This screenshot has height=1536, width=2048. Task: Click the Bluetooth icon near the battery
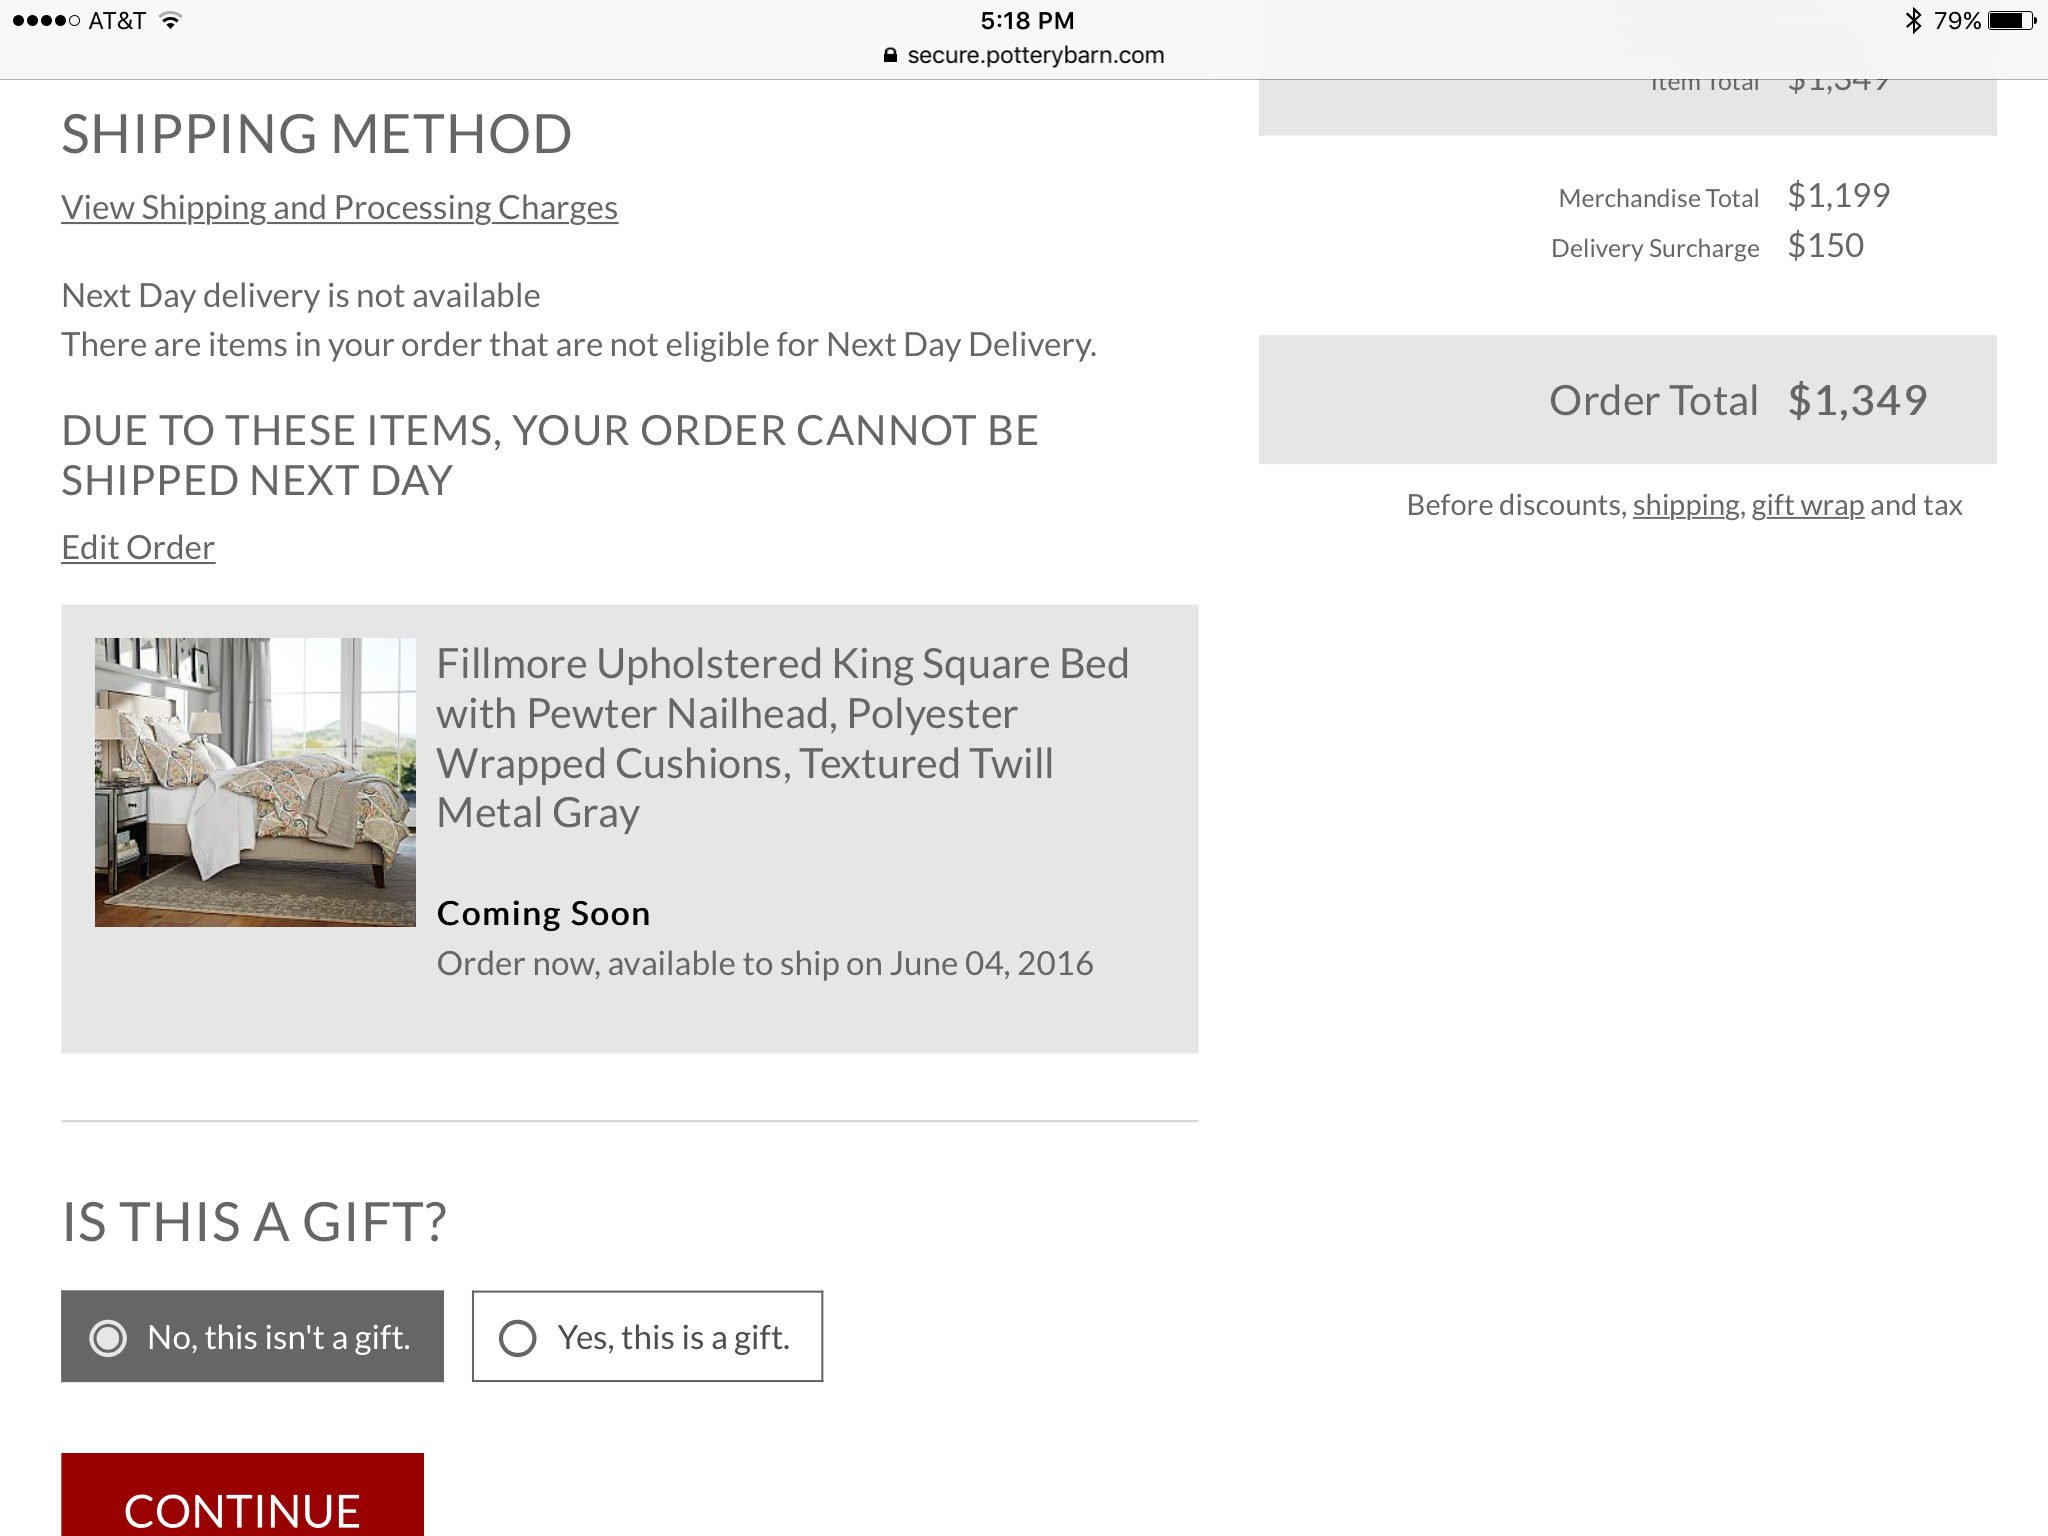pos(1914,18)
